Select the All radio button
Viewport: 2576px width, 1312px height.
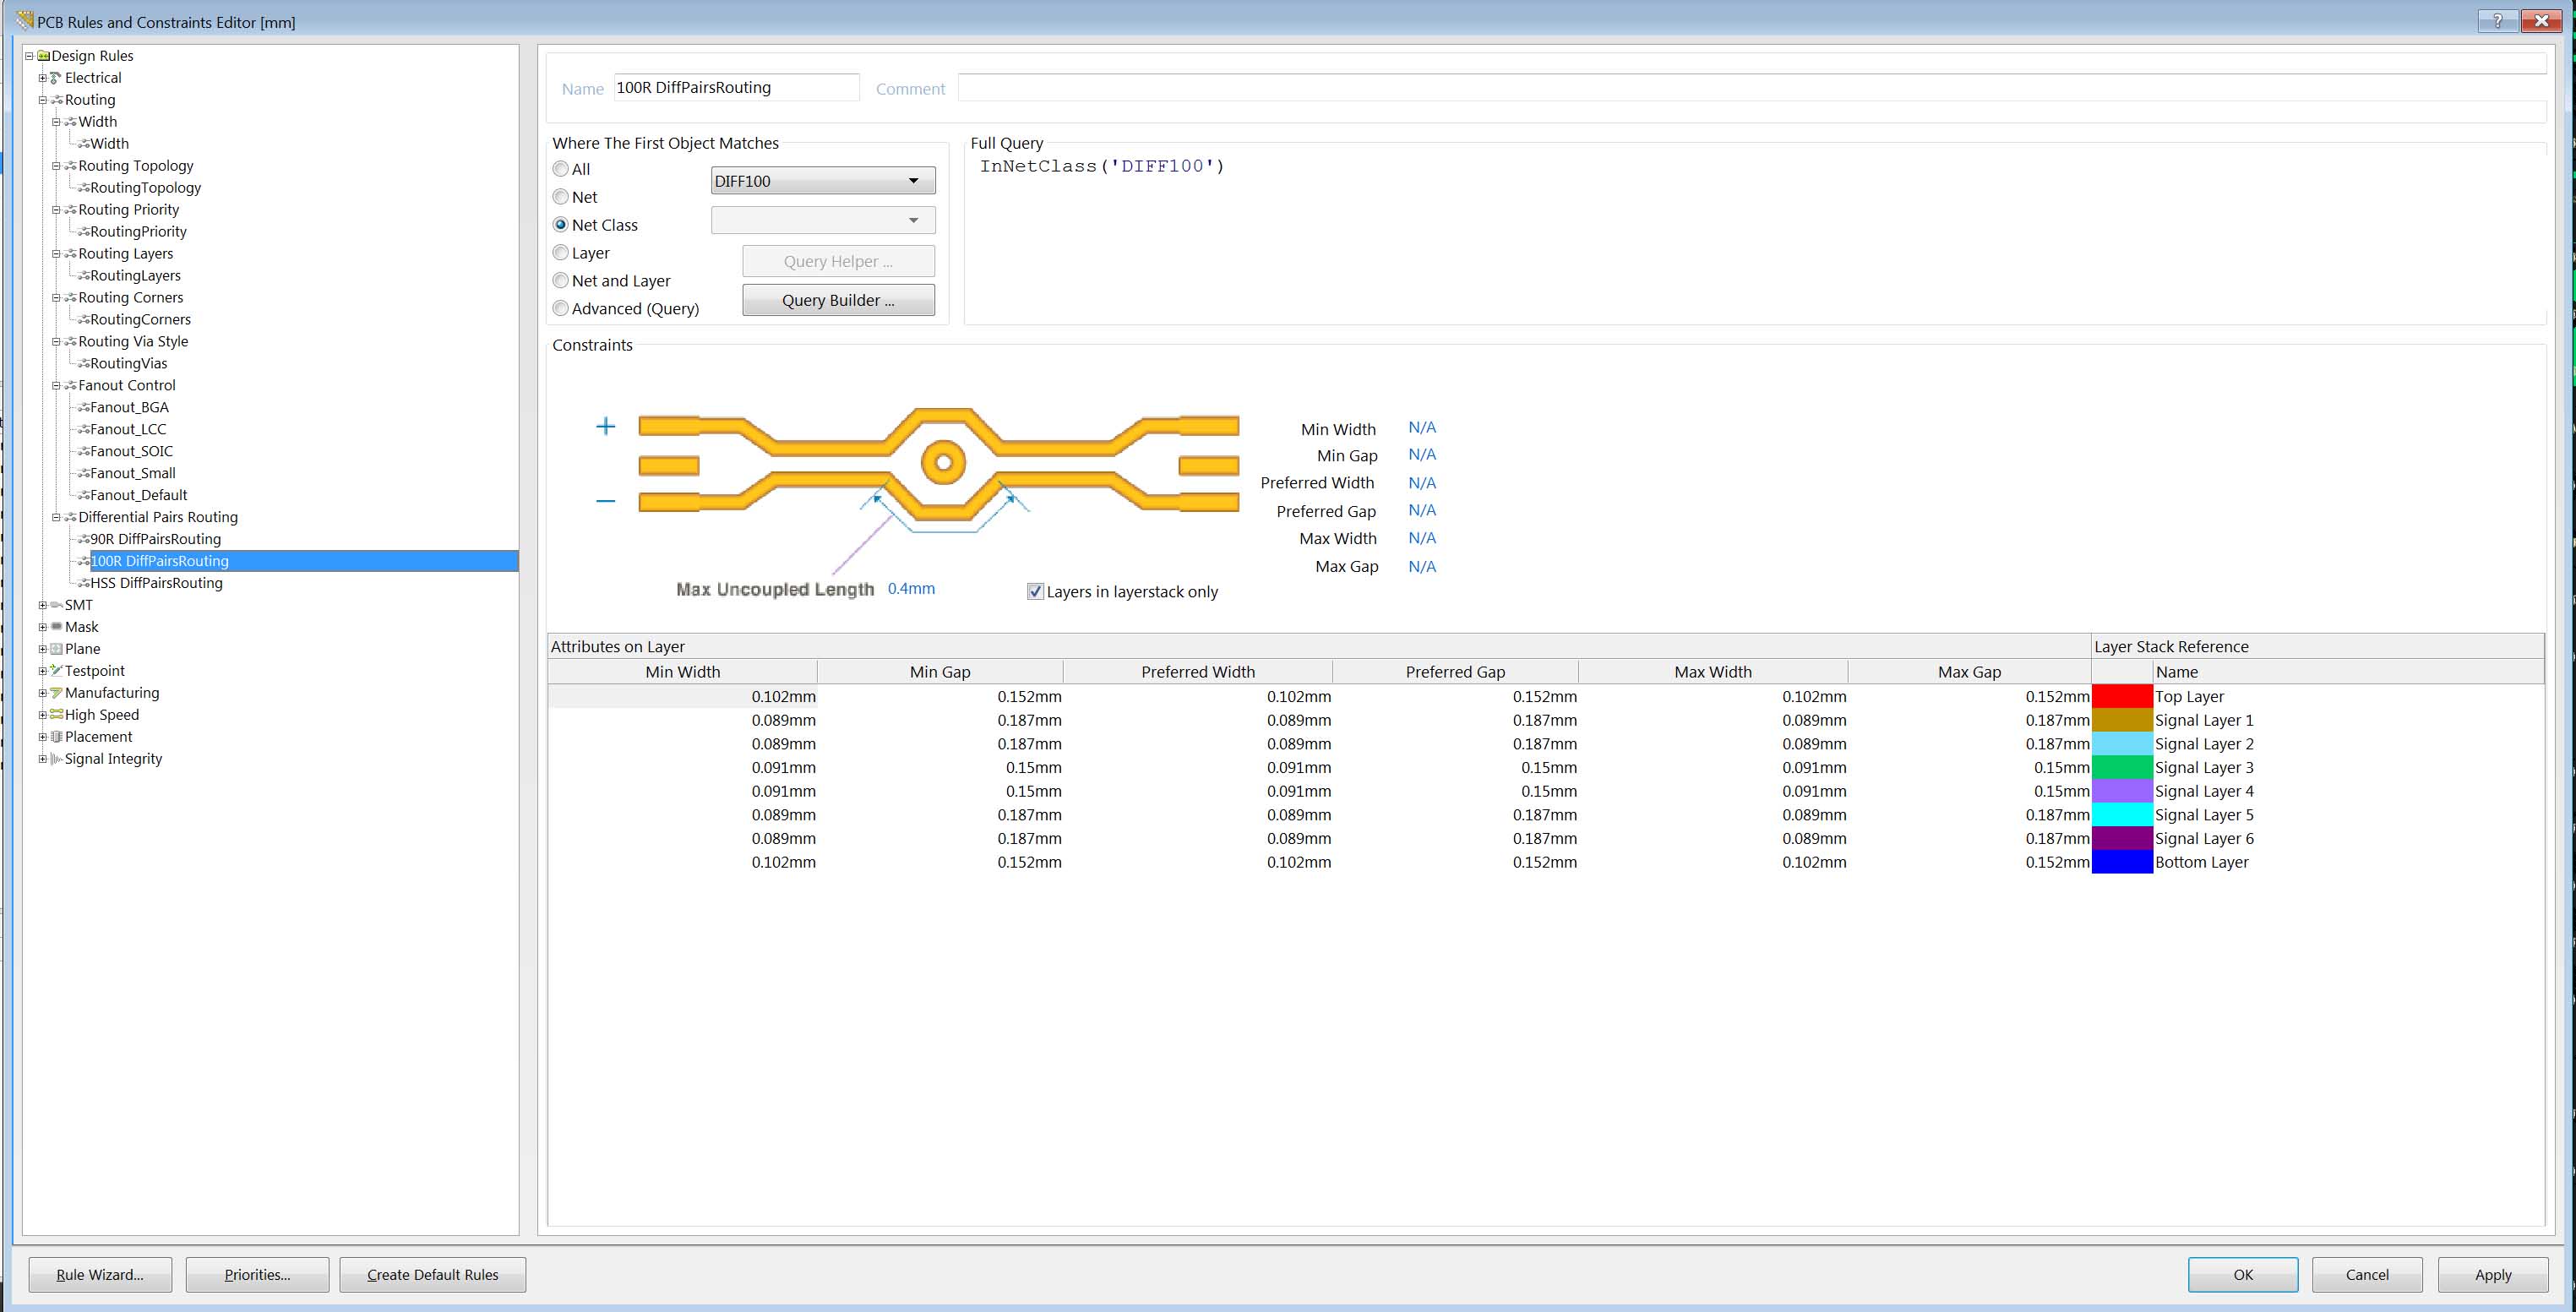tap(561, 169)
